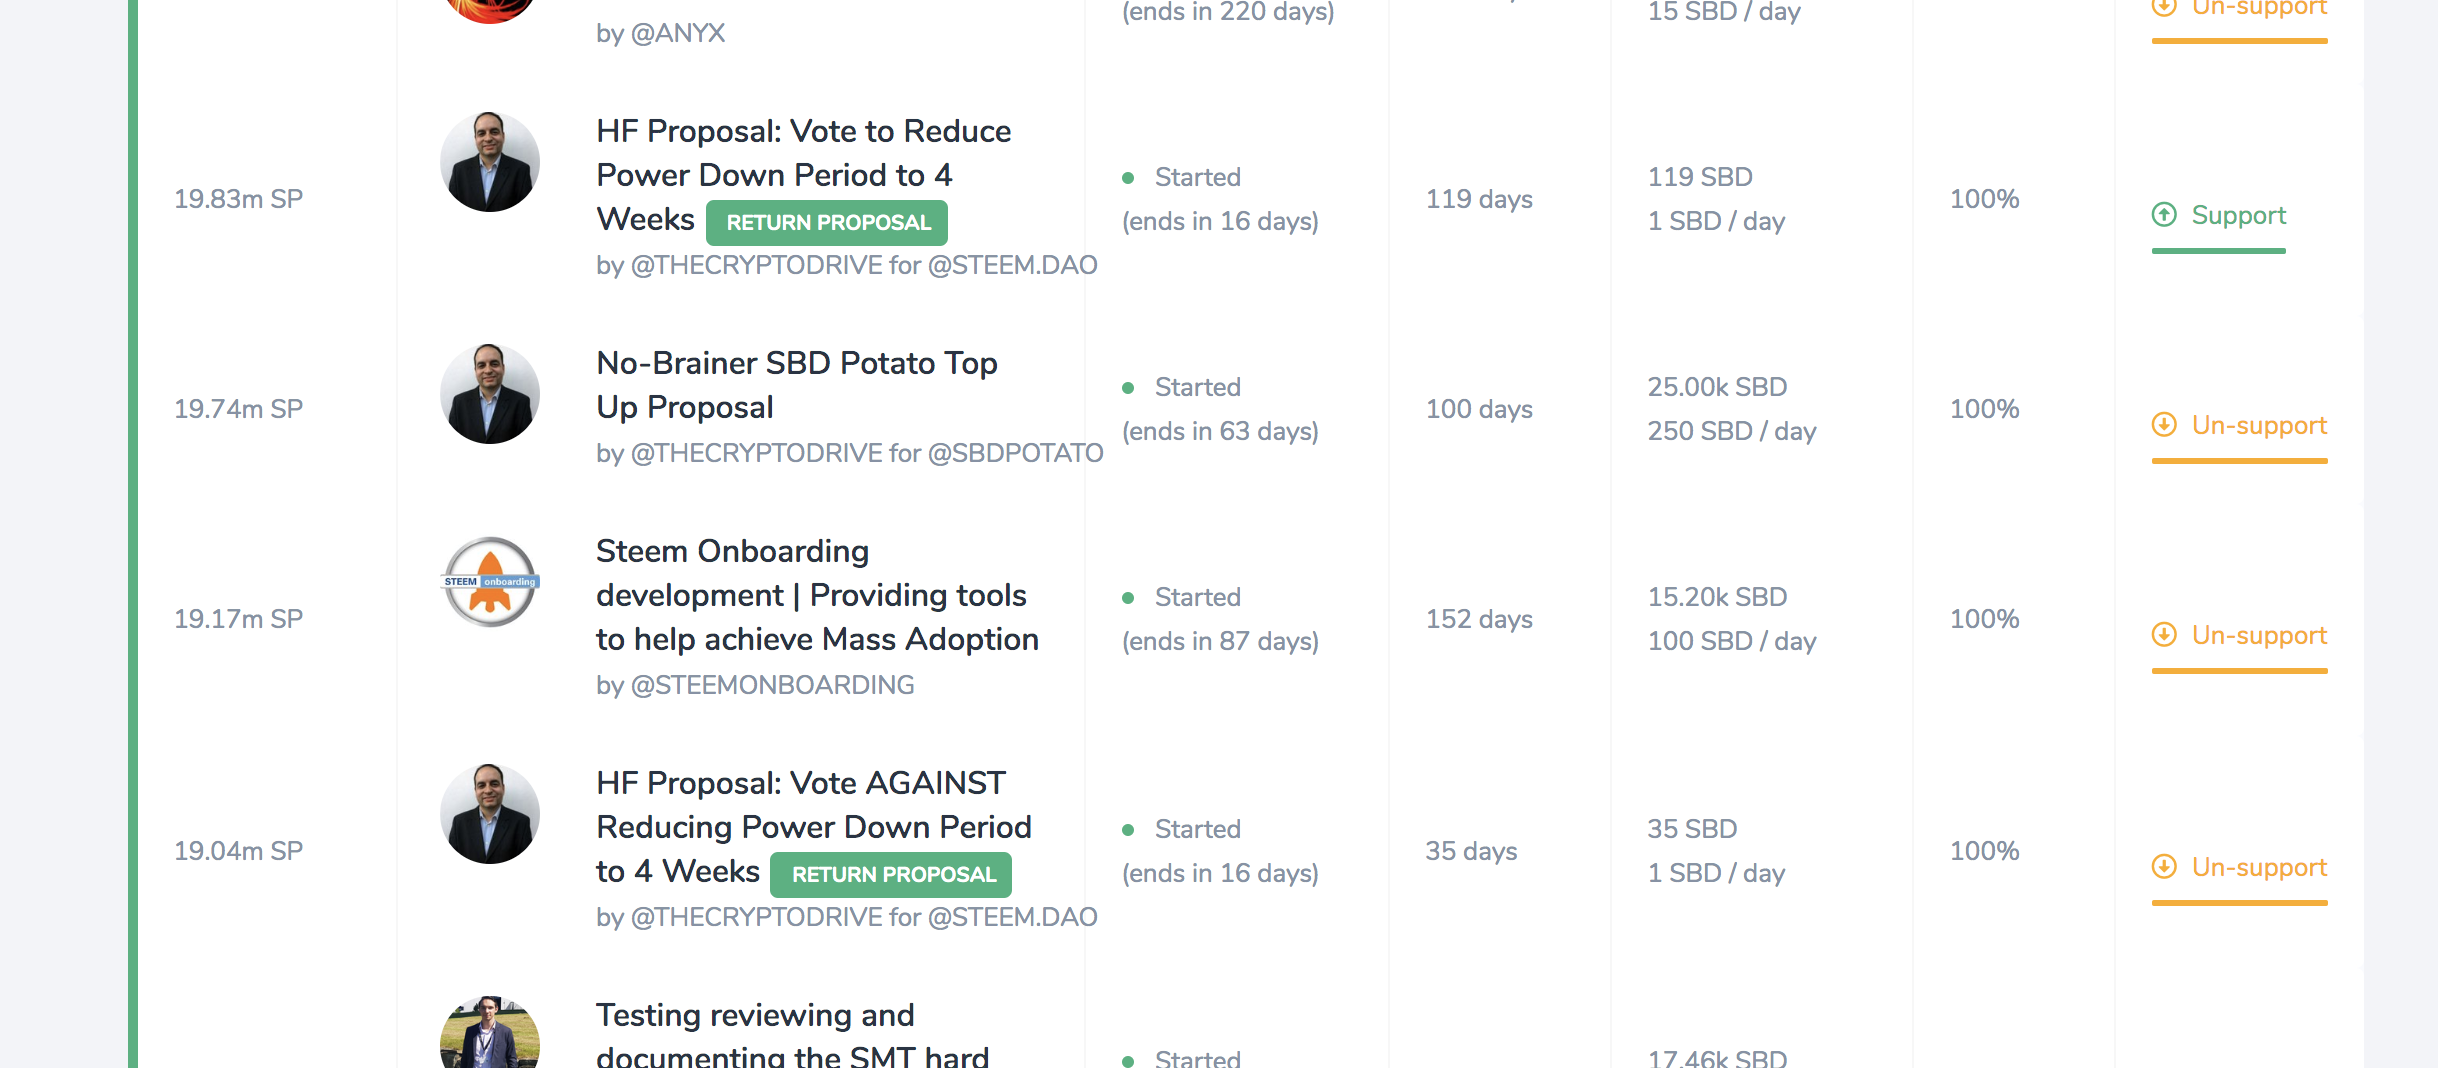Viewport: 2438px width, 1068px height.
Task: Open avatar beside Vote AGAINST Reducing proposal
Action: tap(490, 814)
